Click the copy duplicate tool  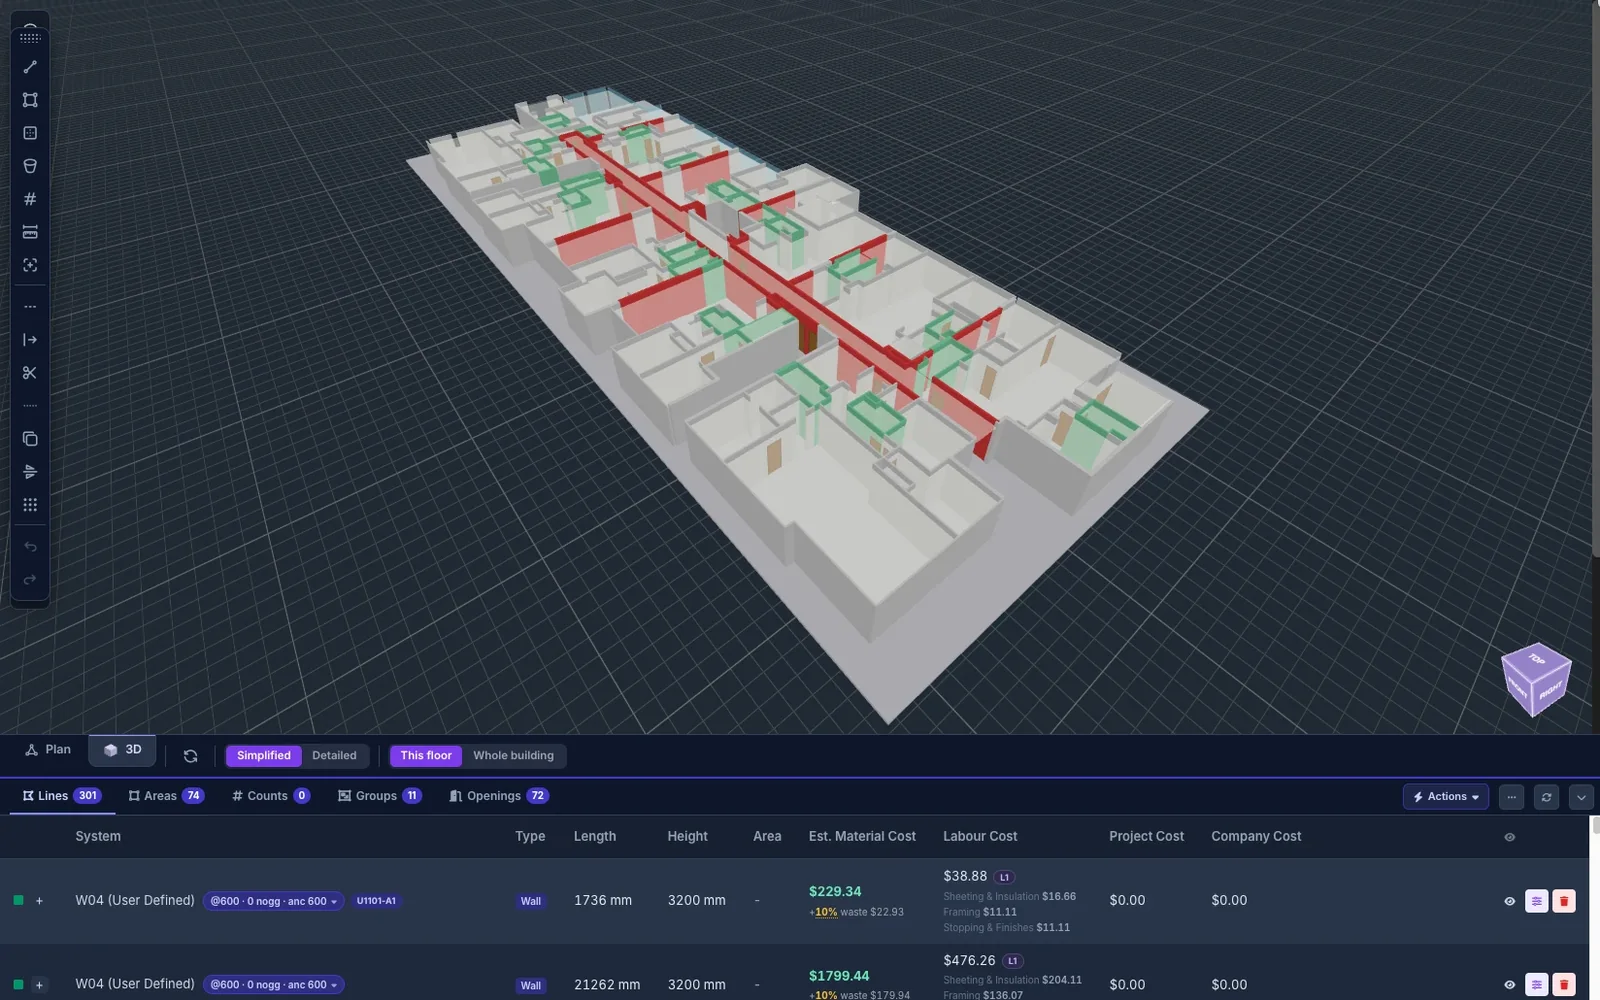(x=30, y=439)
